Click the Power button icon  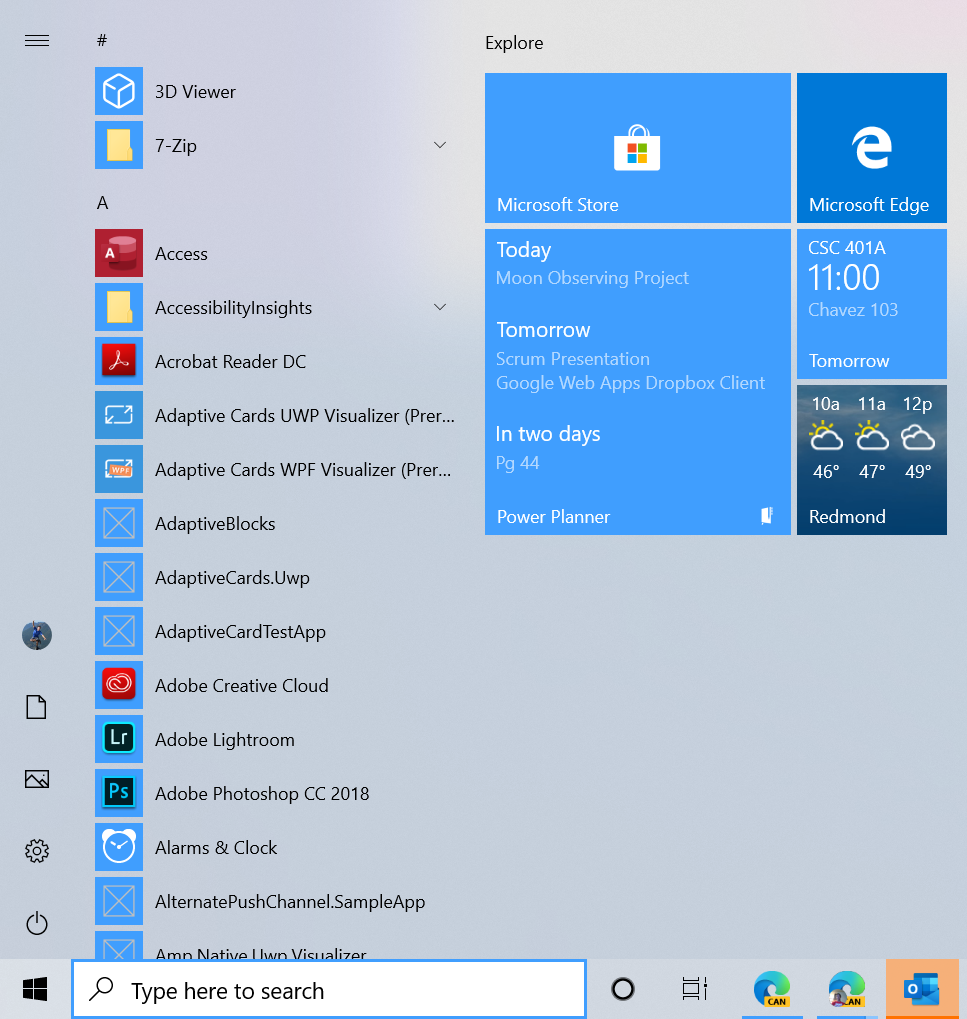pyautogui.click(x=37, y=923)
